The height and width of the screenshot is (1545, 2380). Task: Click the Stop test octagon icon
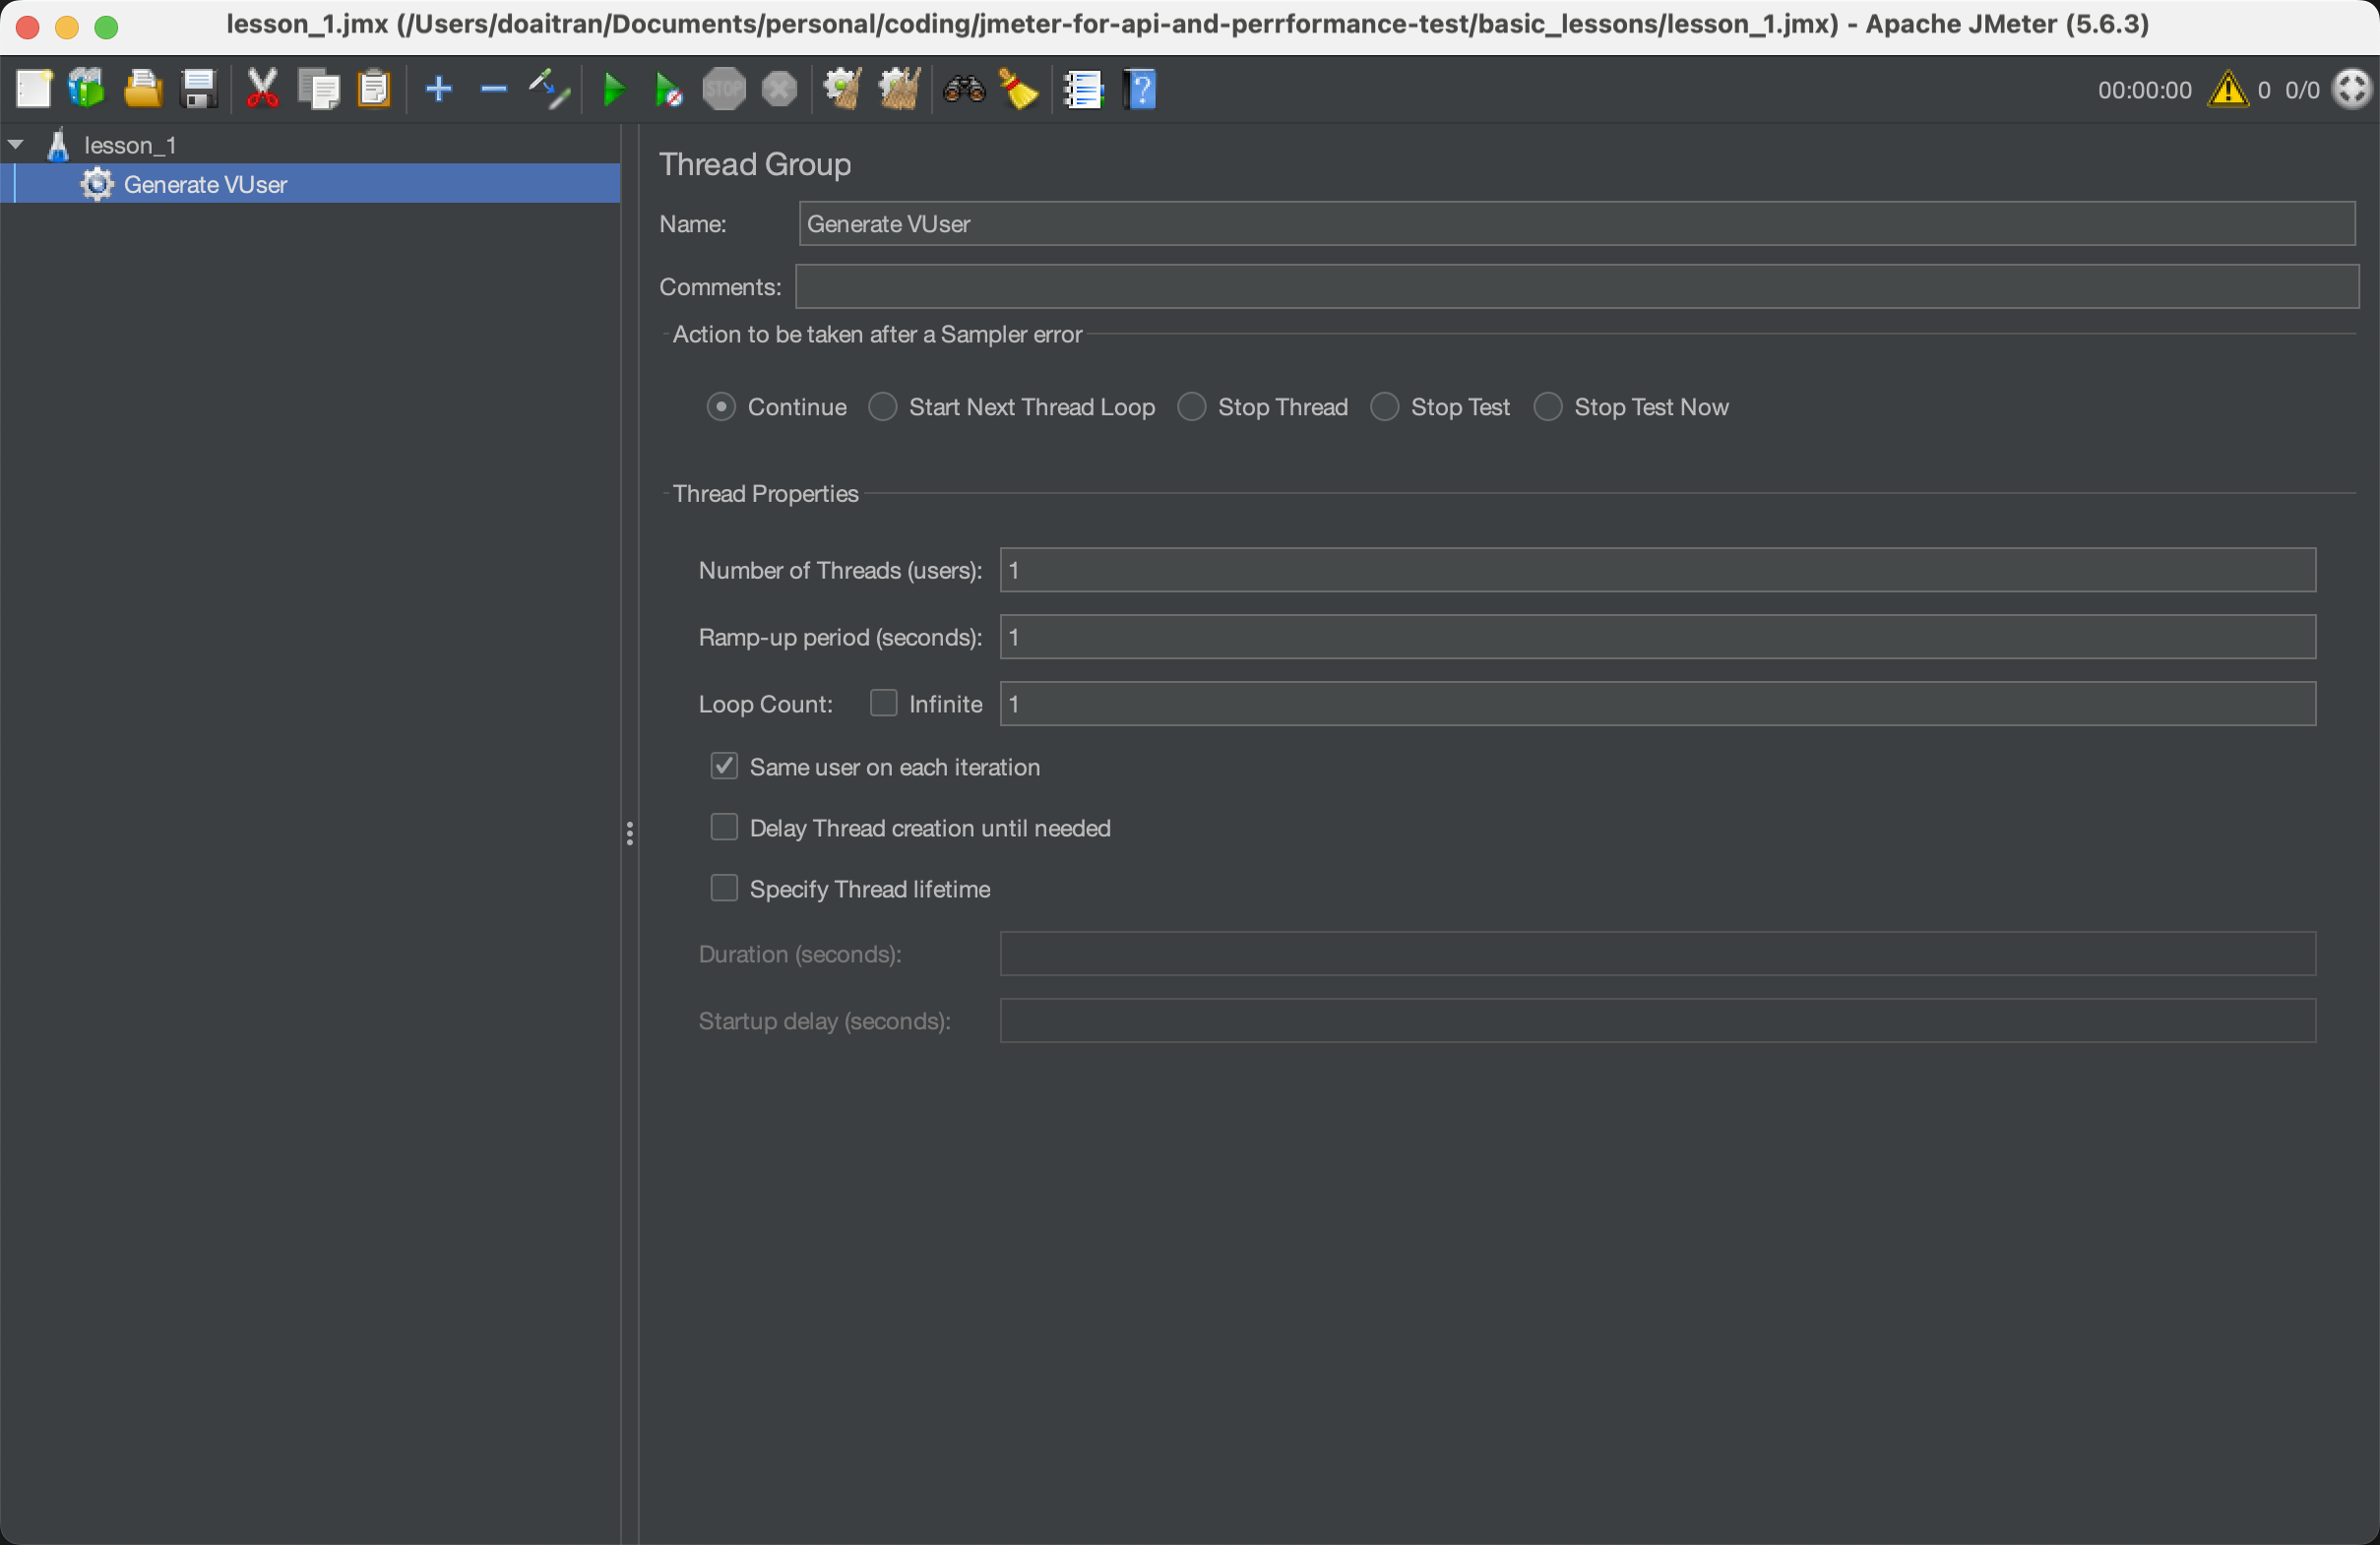pyautogui.click(x=724, y=89)
